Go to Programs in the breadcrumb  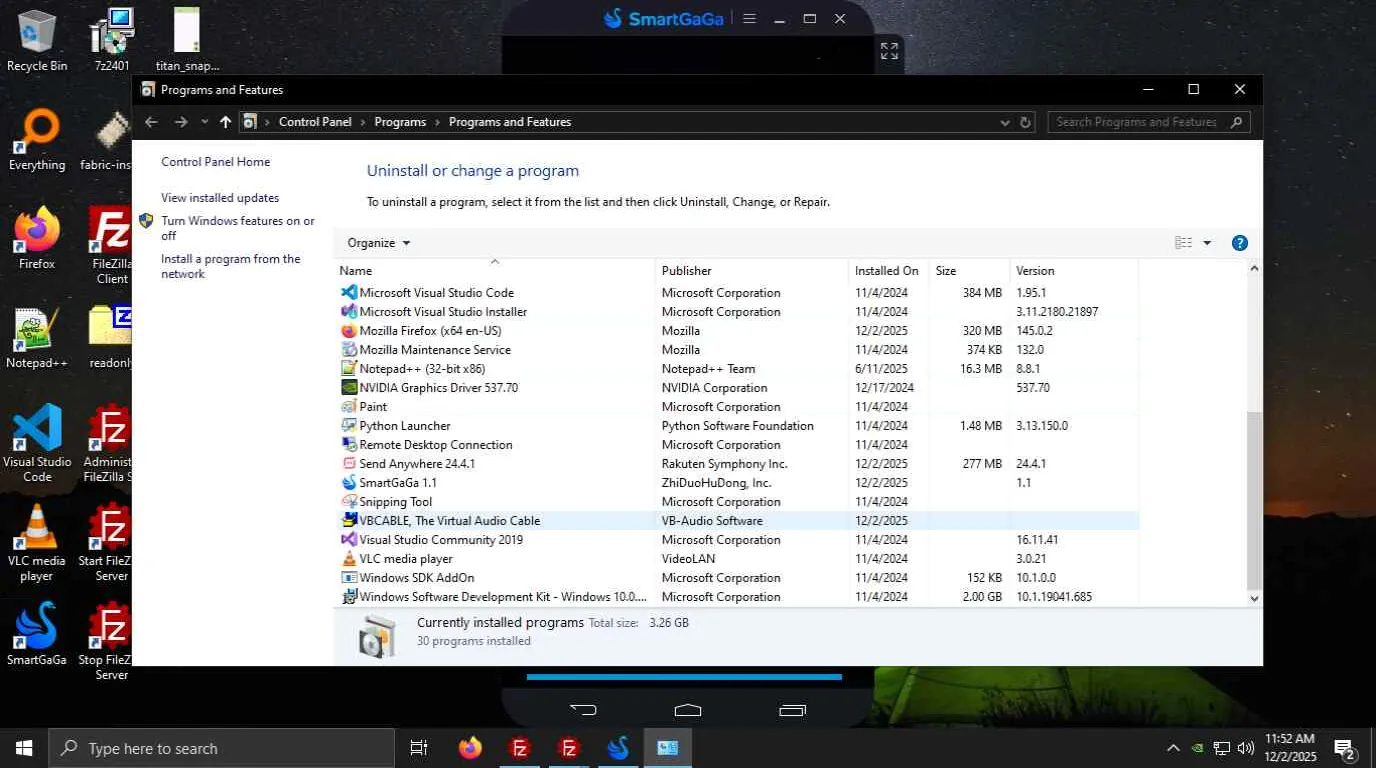click(x=400, y=122)
